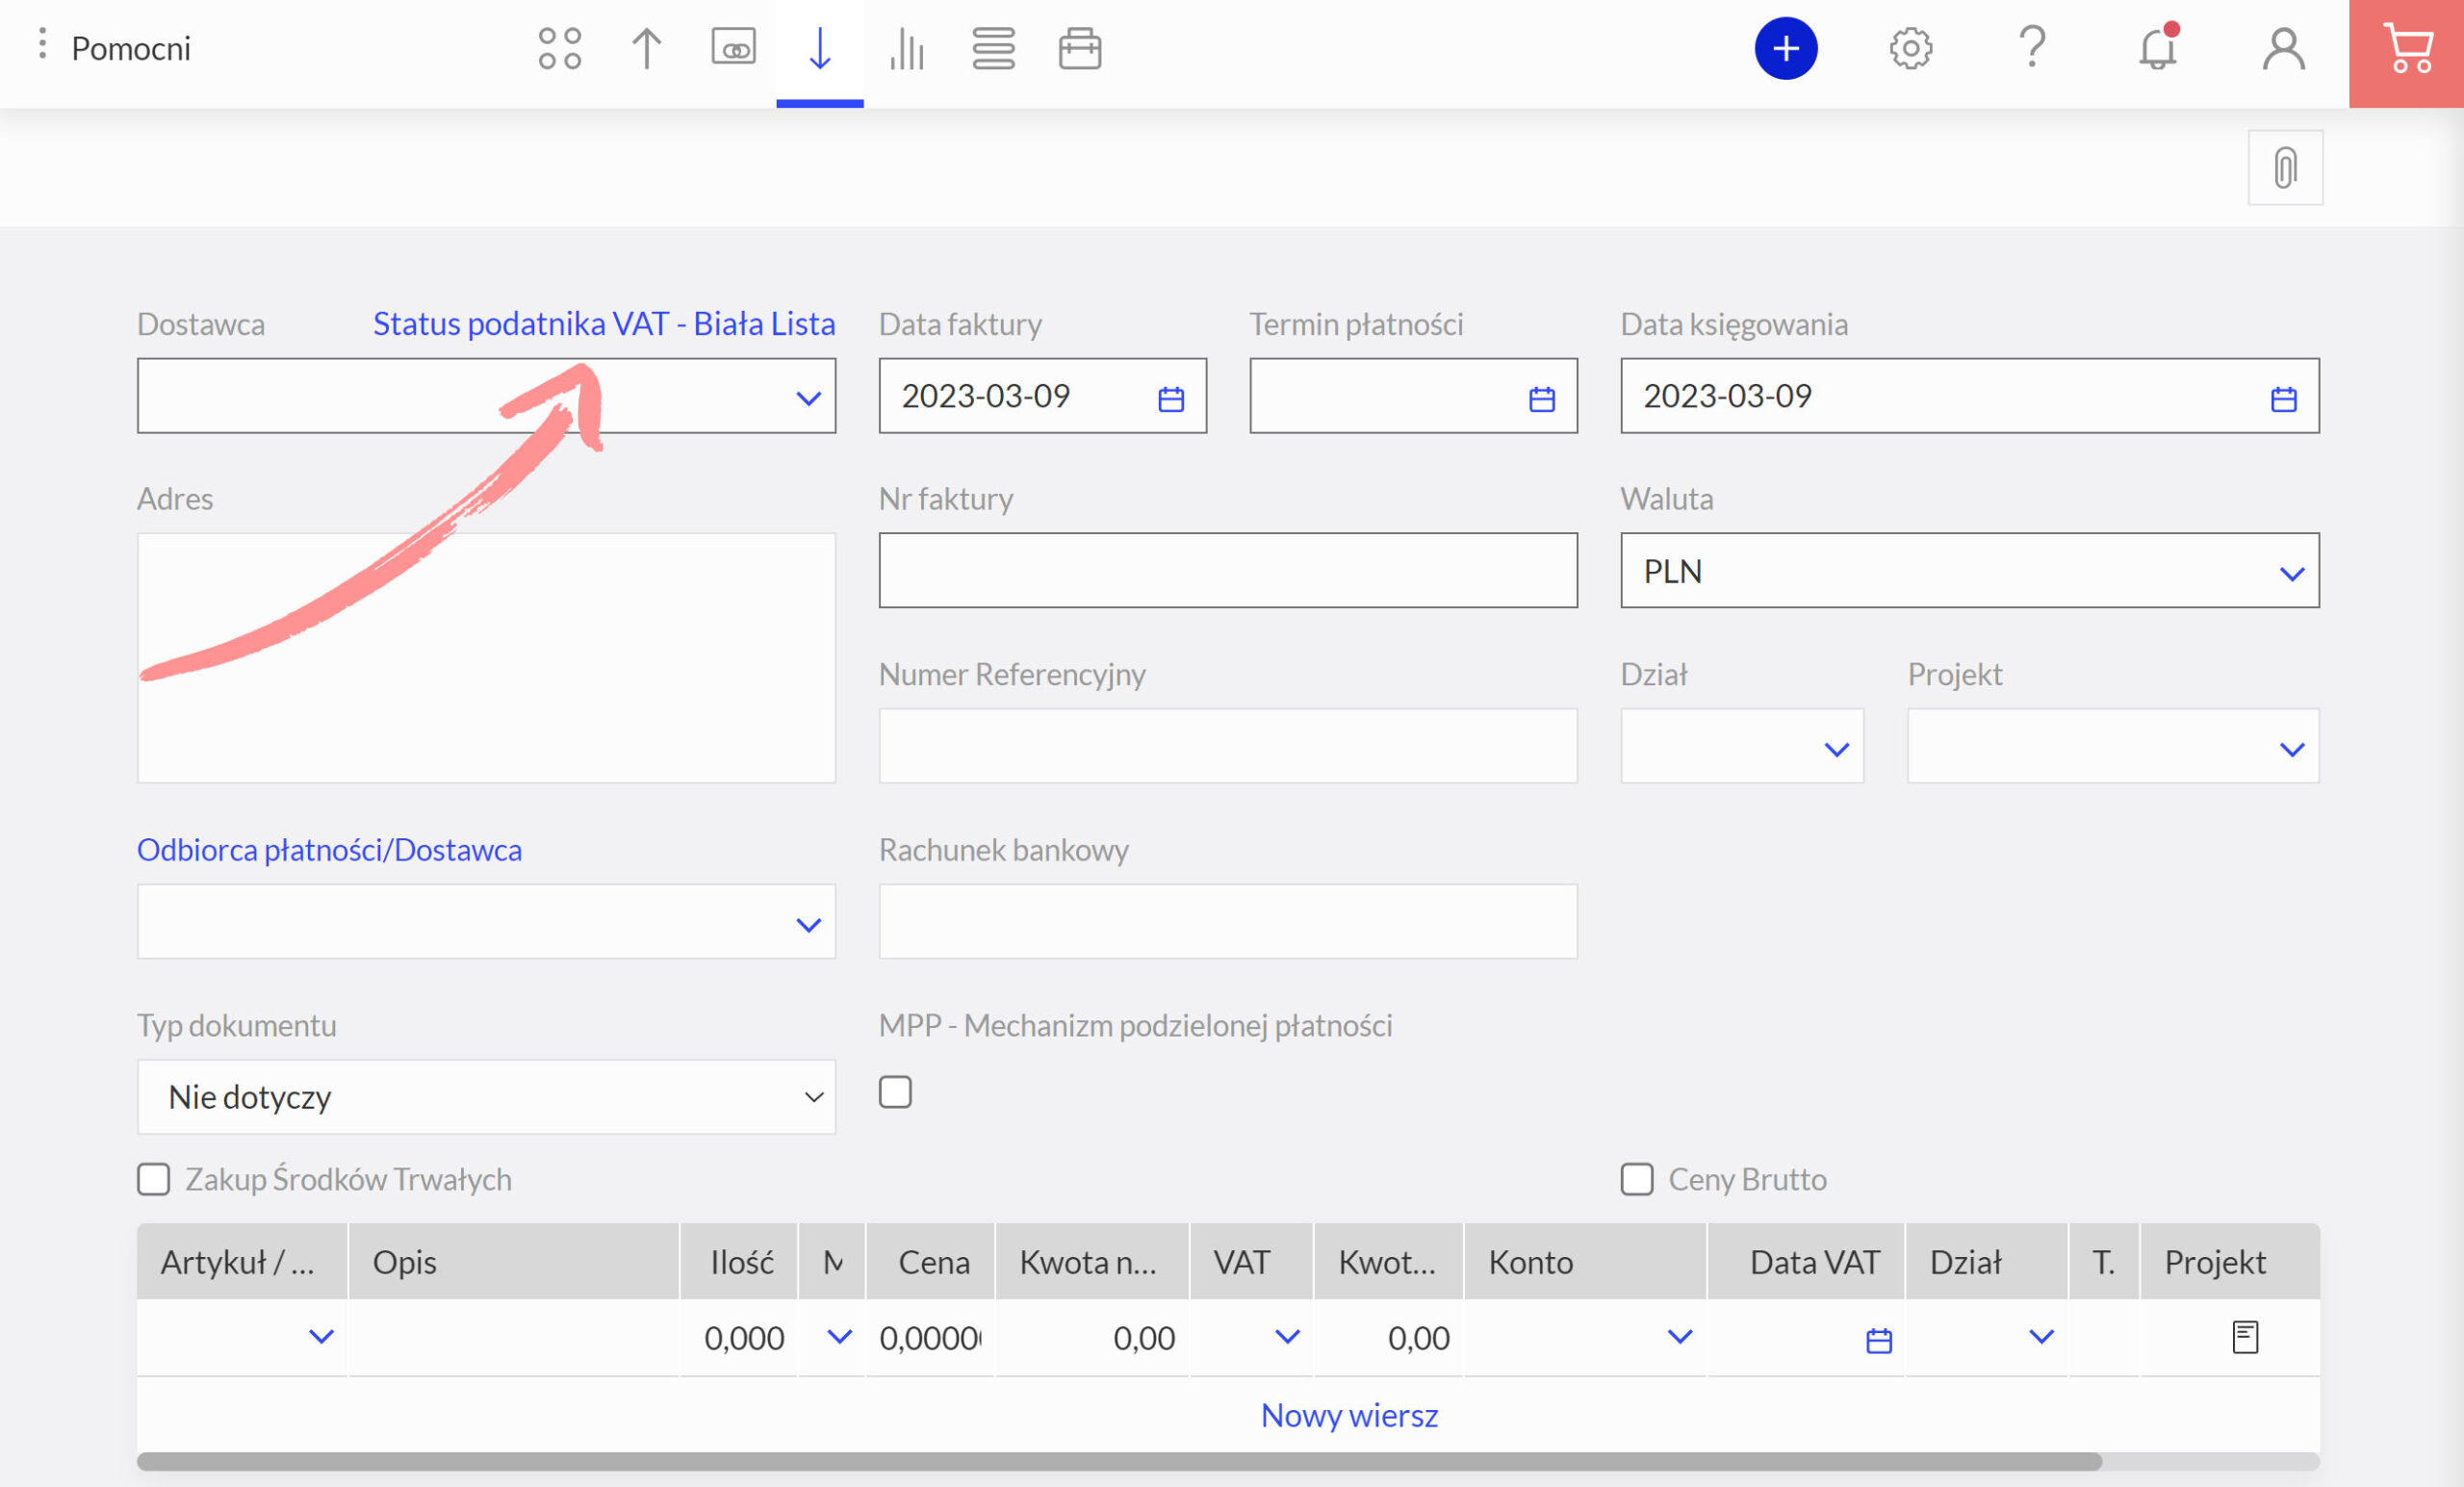2464x1487 pixels.
Task: Open calendar in Data VAT cell
Action: click(1879, 1340)
